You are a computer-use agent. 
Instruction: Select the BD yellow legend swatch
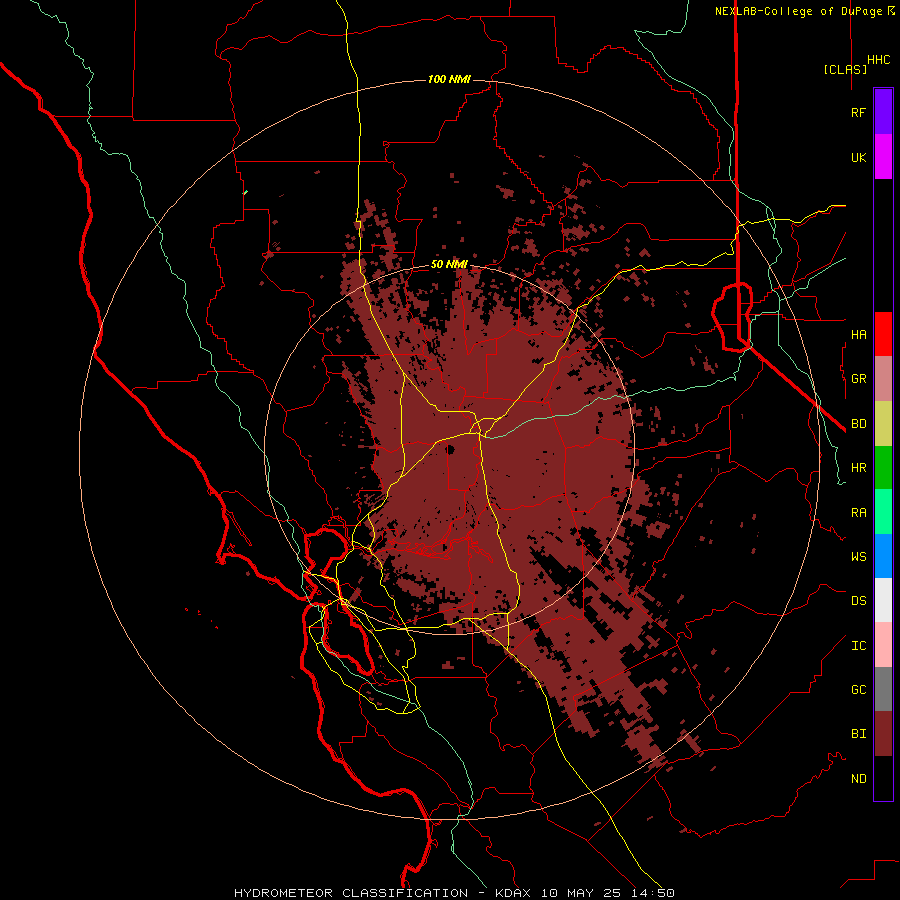coord(883,424)
